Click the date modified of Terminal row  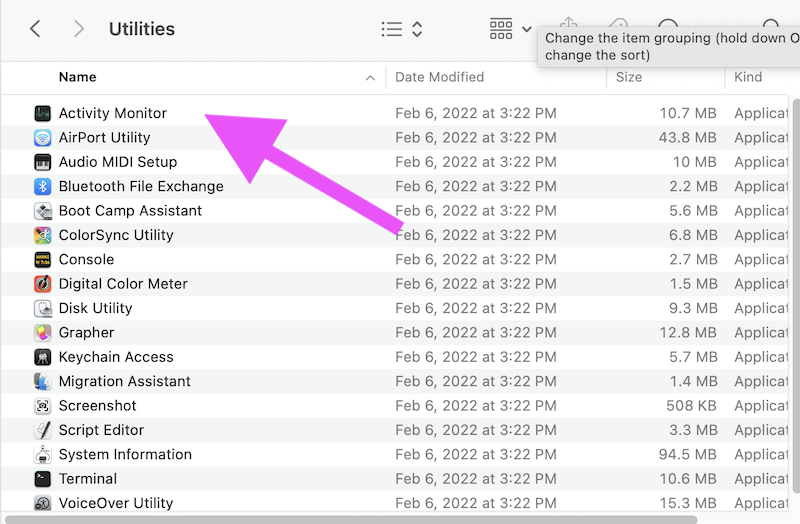pyautogui.click(x=476, y=479)
